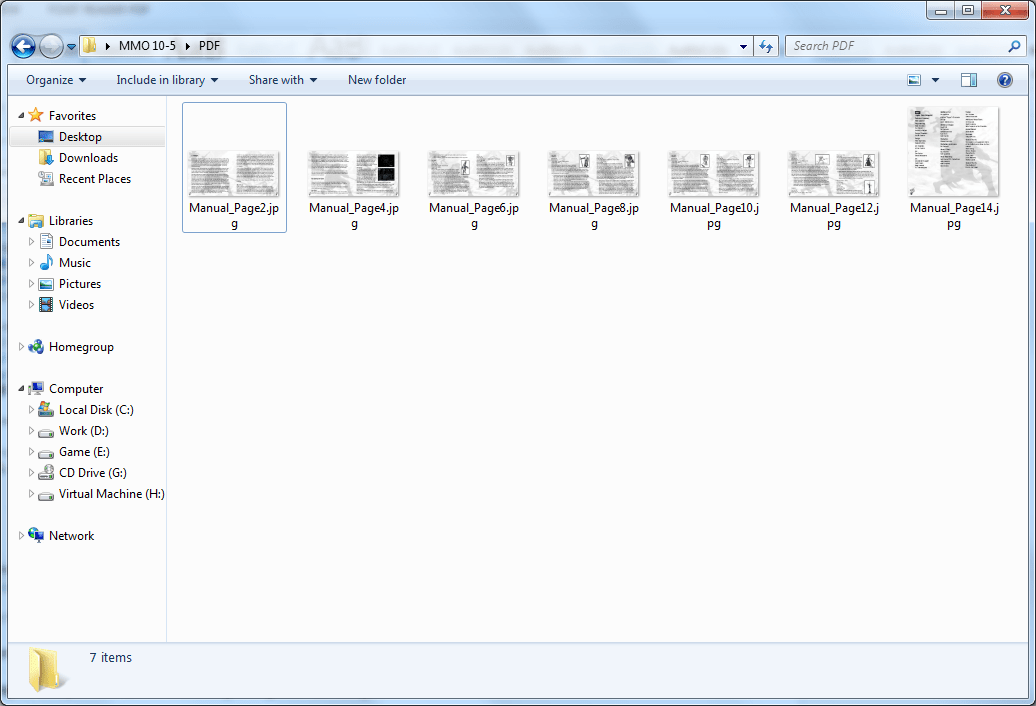The width and height of the screenshot is (1036, 706).
Task: Open the Help question mark icon
Action: pyautogui.click(x=1004, y=80)
